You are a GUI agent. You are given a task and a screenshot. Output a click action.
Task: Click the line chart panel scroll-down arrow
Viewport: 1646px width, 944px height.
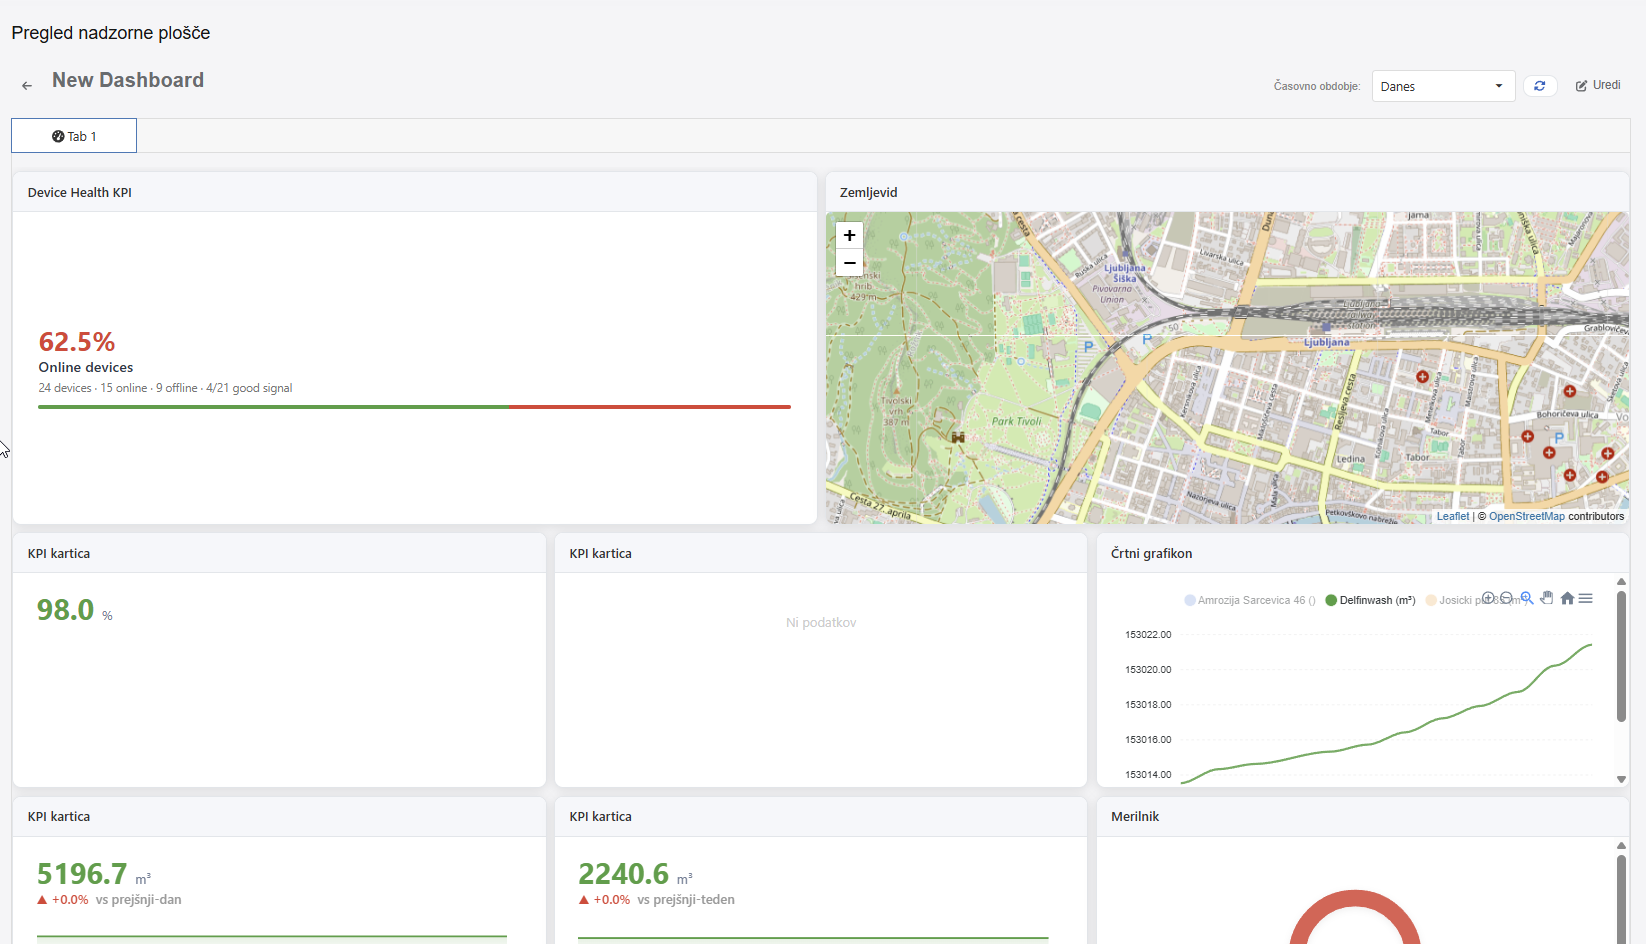[1621, 779]
